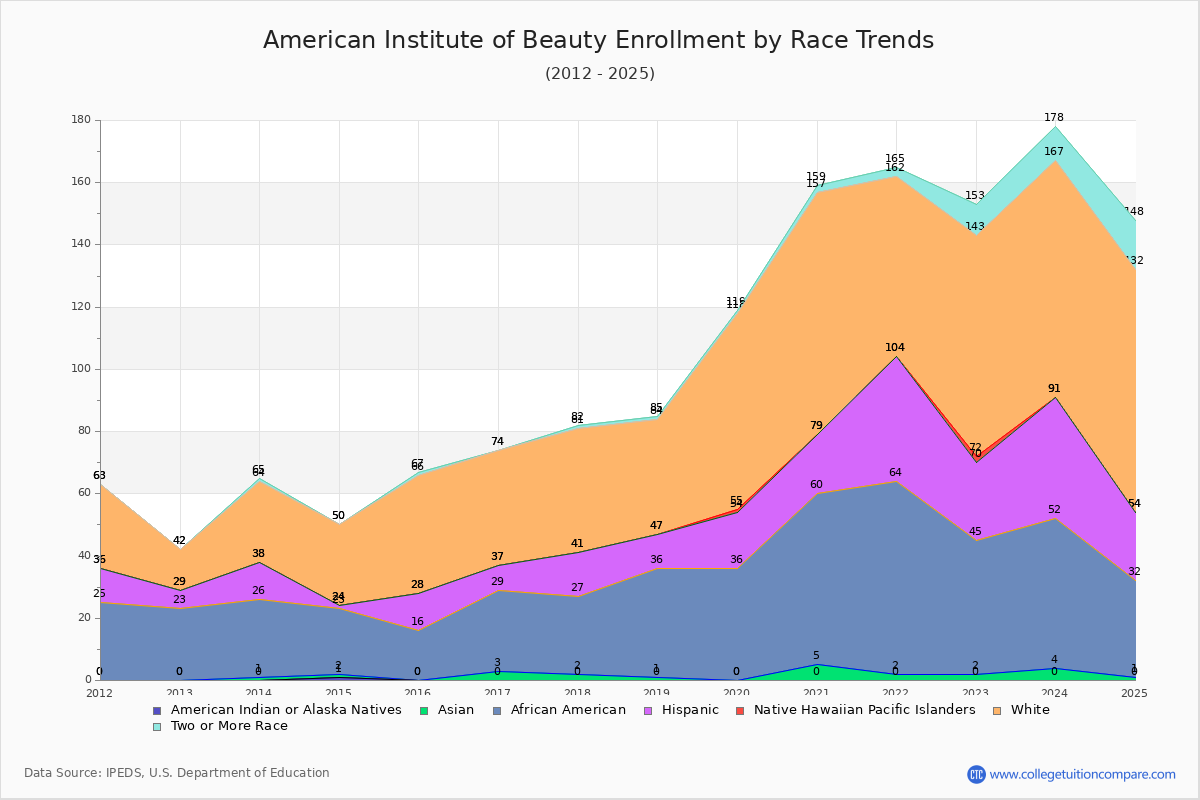Image resolution: width=1200 pixels, height=800 pixels.
Task: Click the 100 y-axis label
Action: [81, 369]
